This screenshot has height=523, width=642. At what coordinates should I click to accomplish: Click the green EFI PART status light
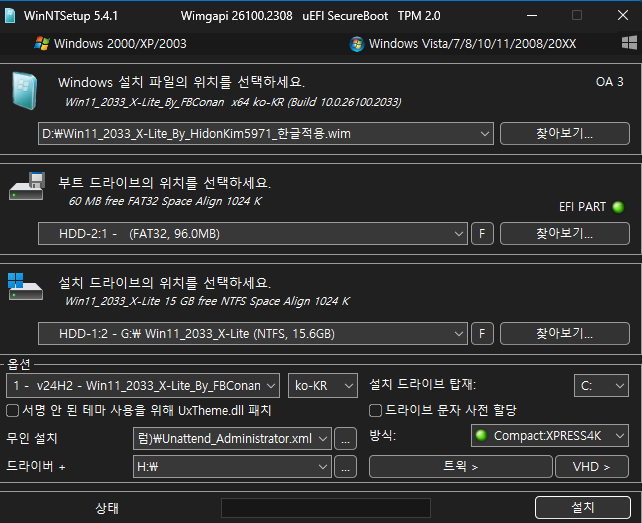tap(618, 207)
